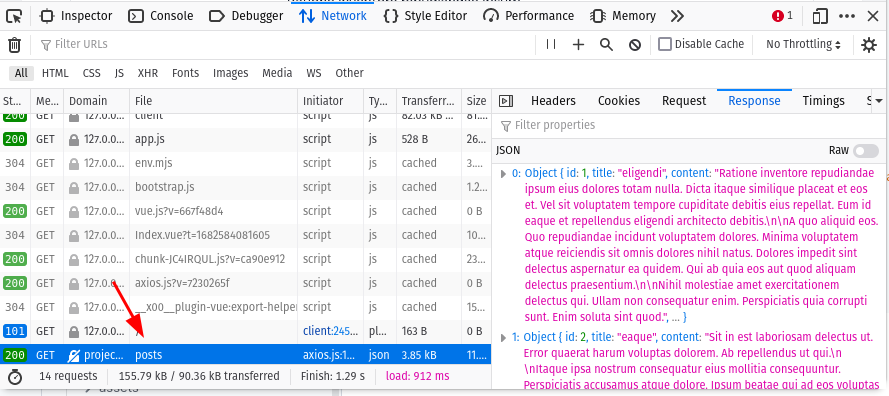Filter requests by JS
Viewport: 889px width, 396px height.
119,73
